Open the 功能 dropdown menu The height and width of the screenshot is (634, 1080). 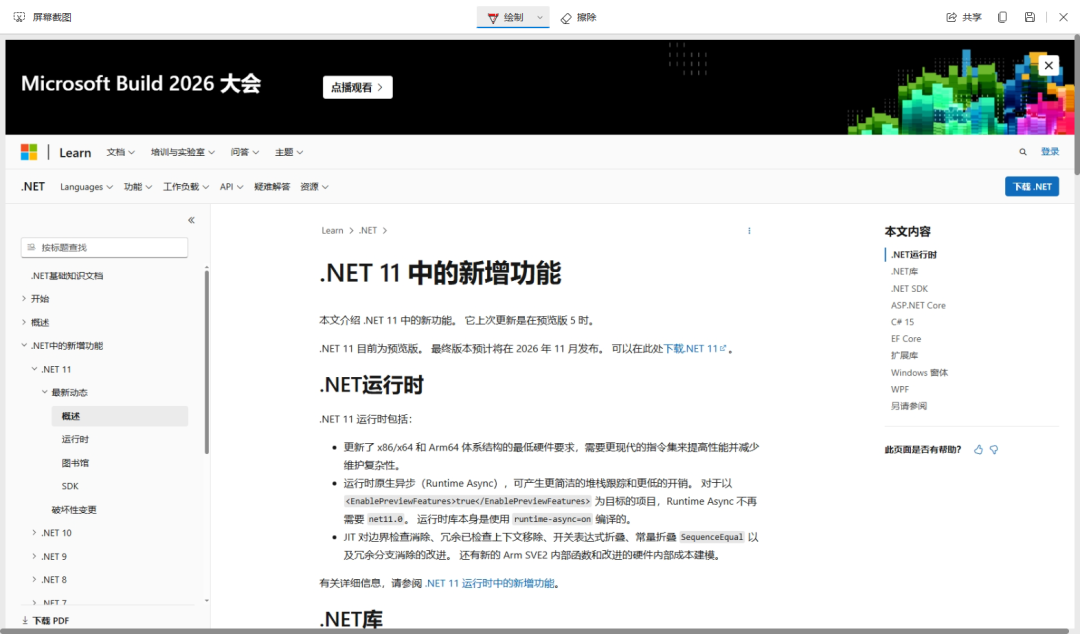[x=138, y=187]
